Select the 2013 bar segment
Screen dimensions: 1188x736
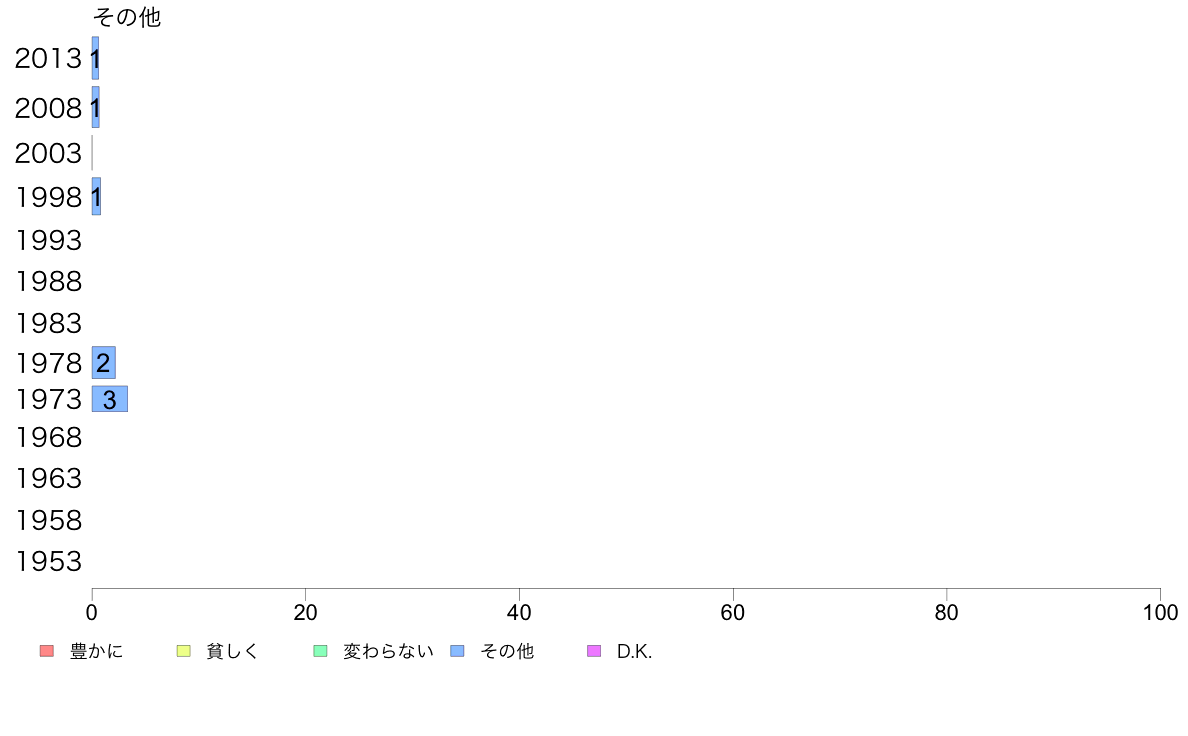pyautogui.click(x=95, y=58)
